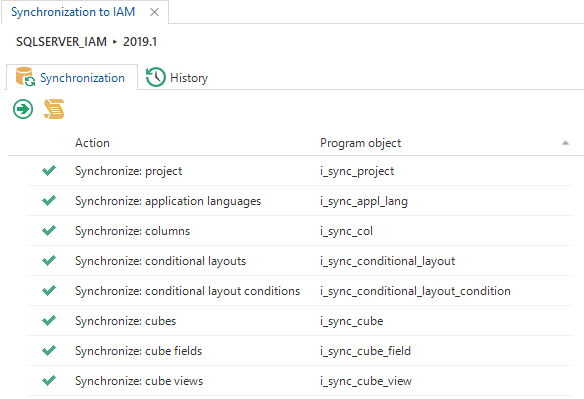Click the checkmark for Synchronize: columns
The width and height of the screenshot is (584, 399).
point(49,230)
